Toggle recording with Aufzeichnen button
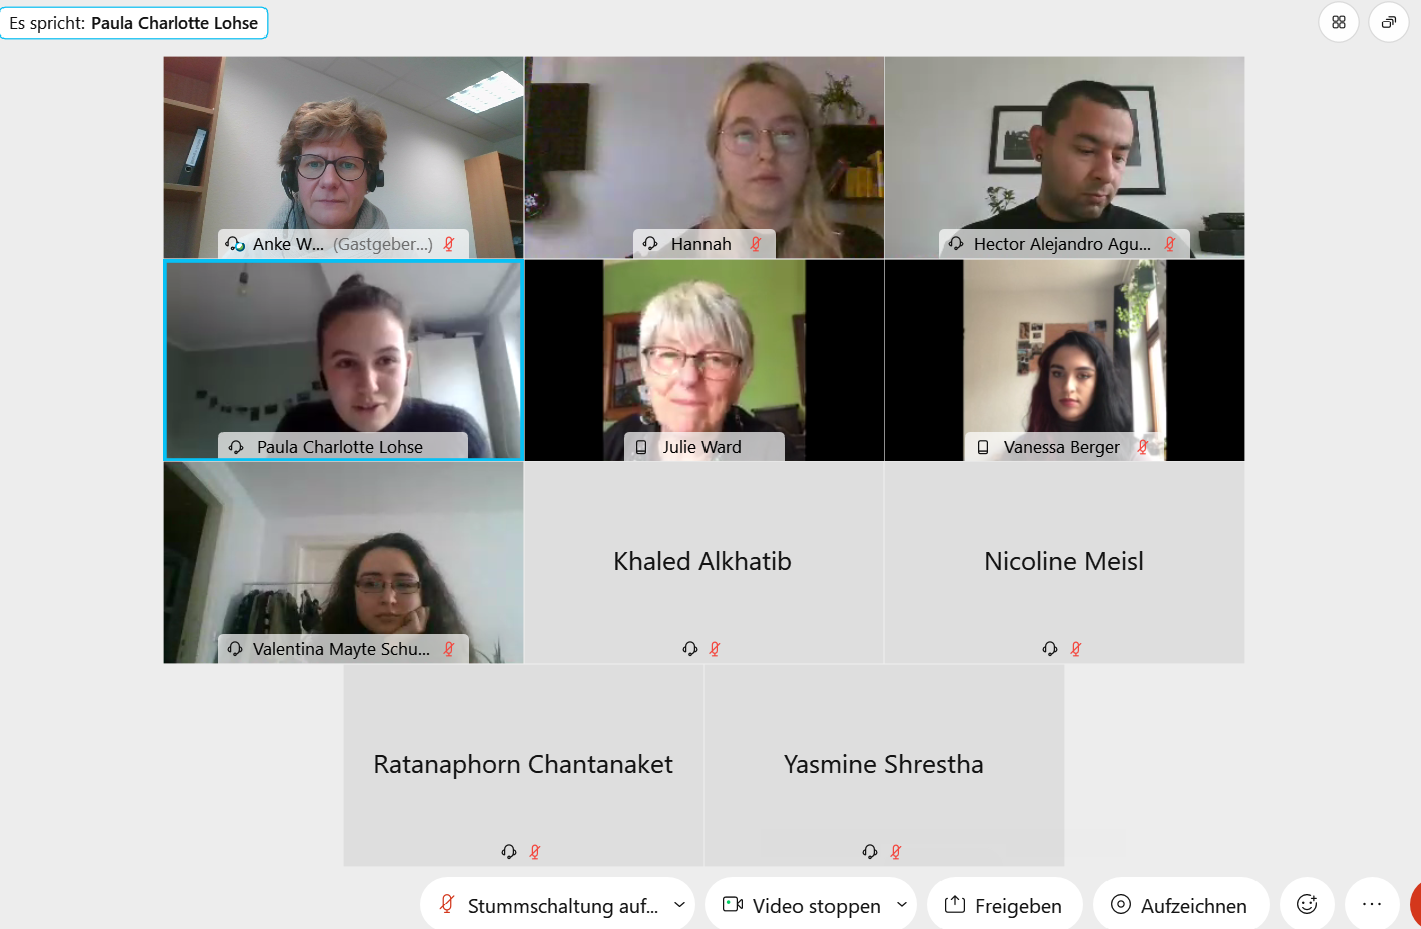The width and height of the screenshot is (1421, 929). coord(1181,904)
